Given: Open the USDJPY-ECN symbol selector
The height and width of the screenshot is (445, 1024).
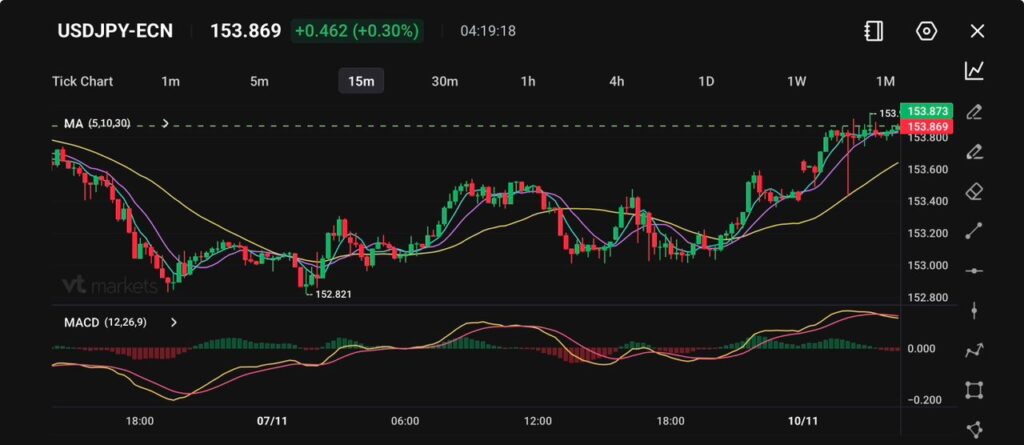Looking at the screenshot, I should click(113, 31).
